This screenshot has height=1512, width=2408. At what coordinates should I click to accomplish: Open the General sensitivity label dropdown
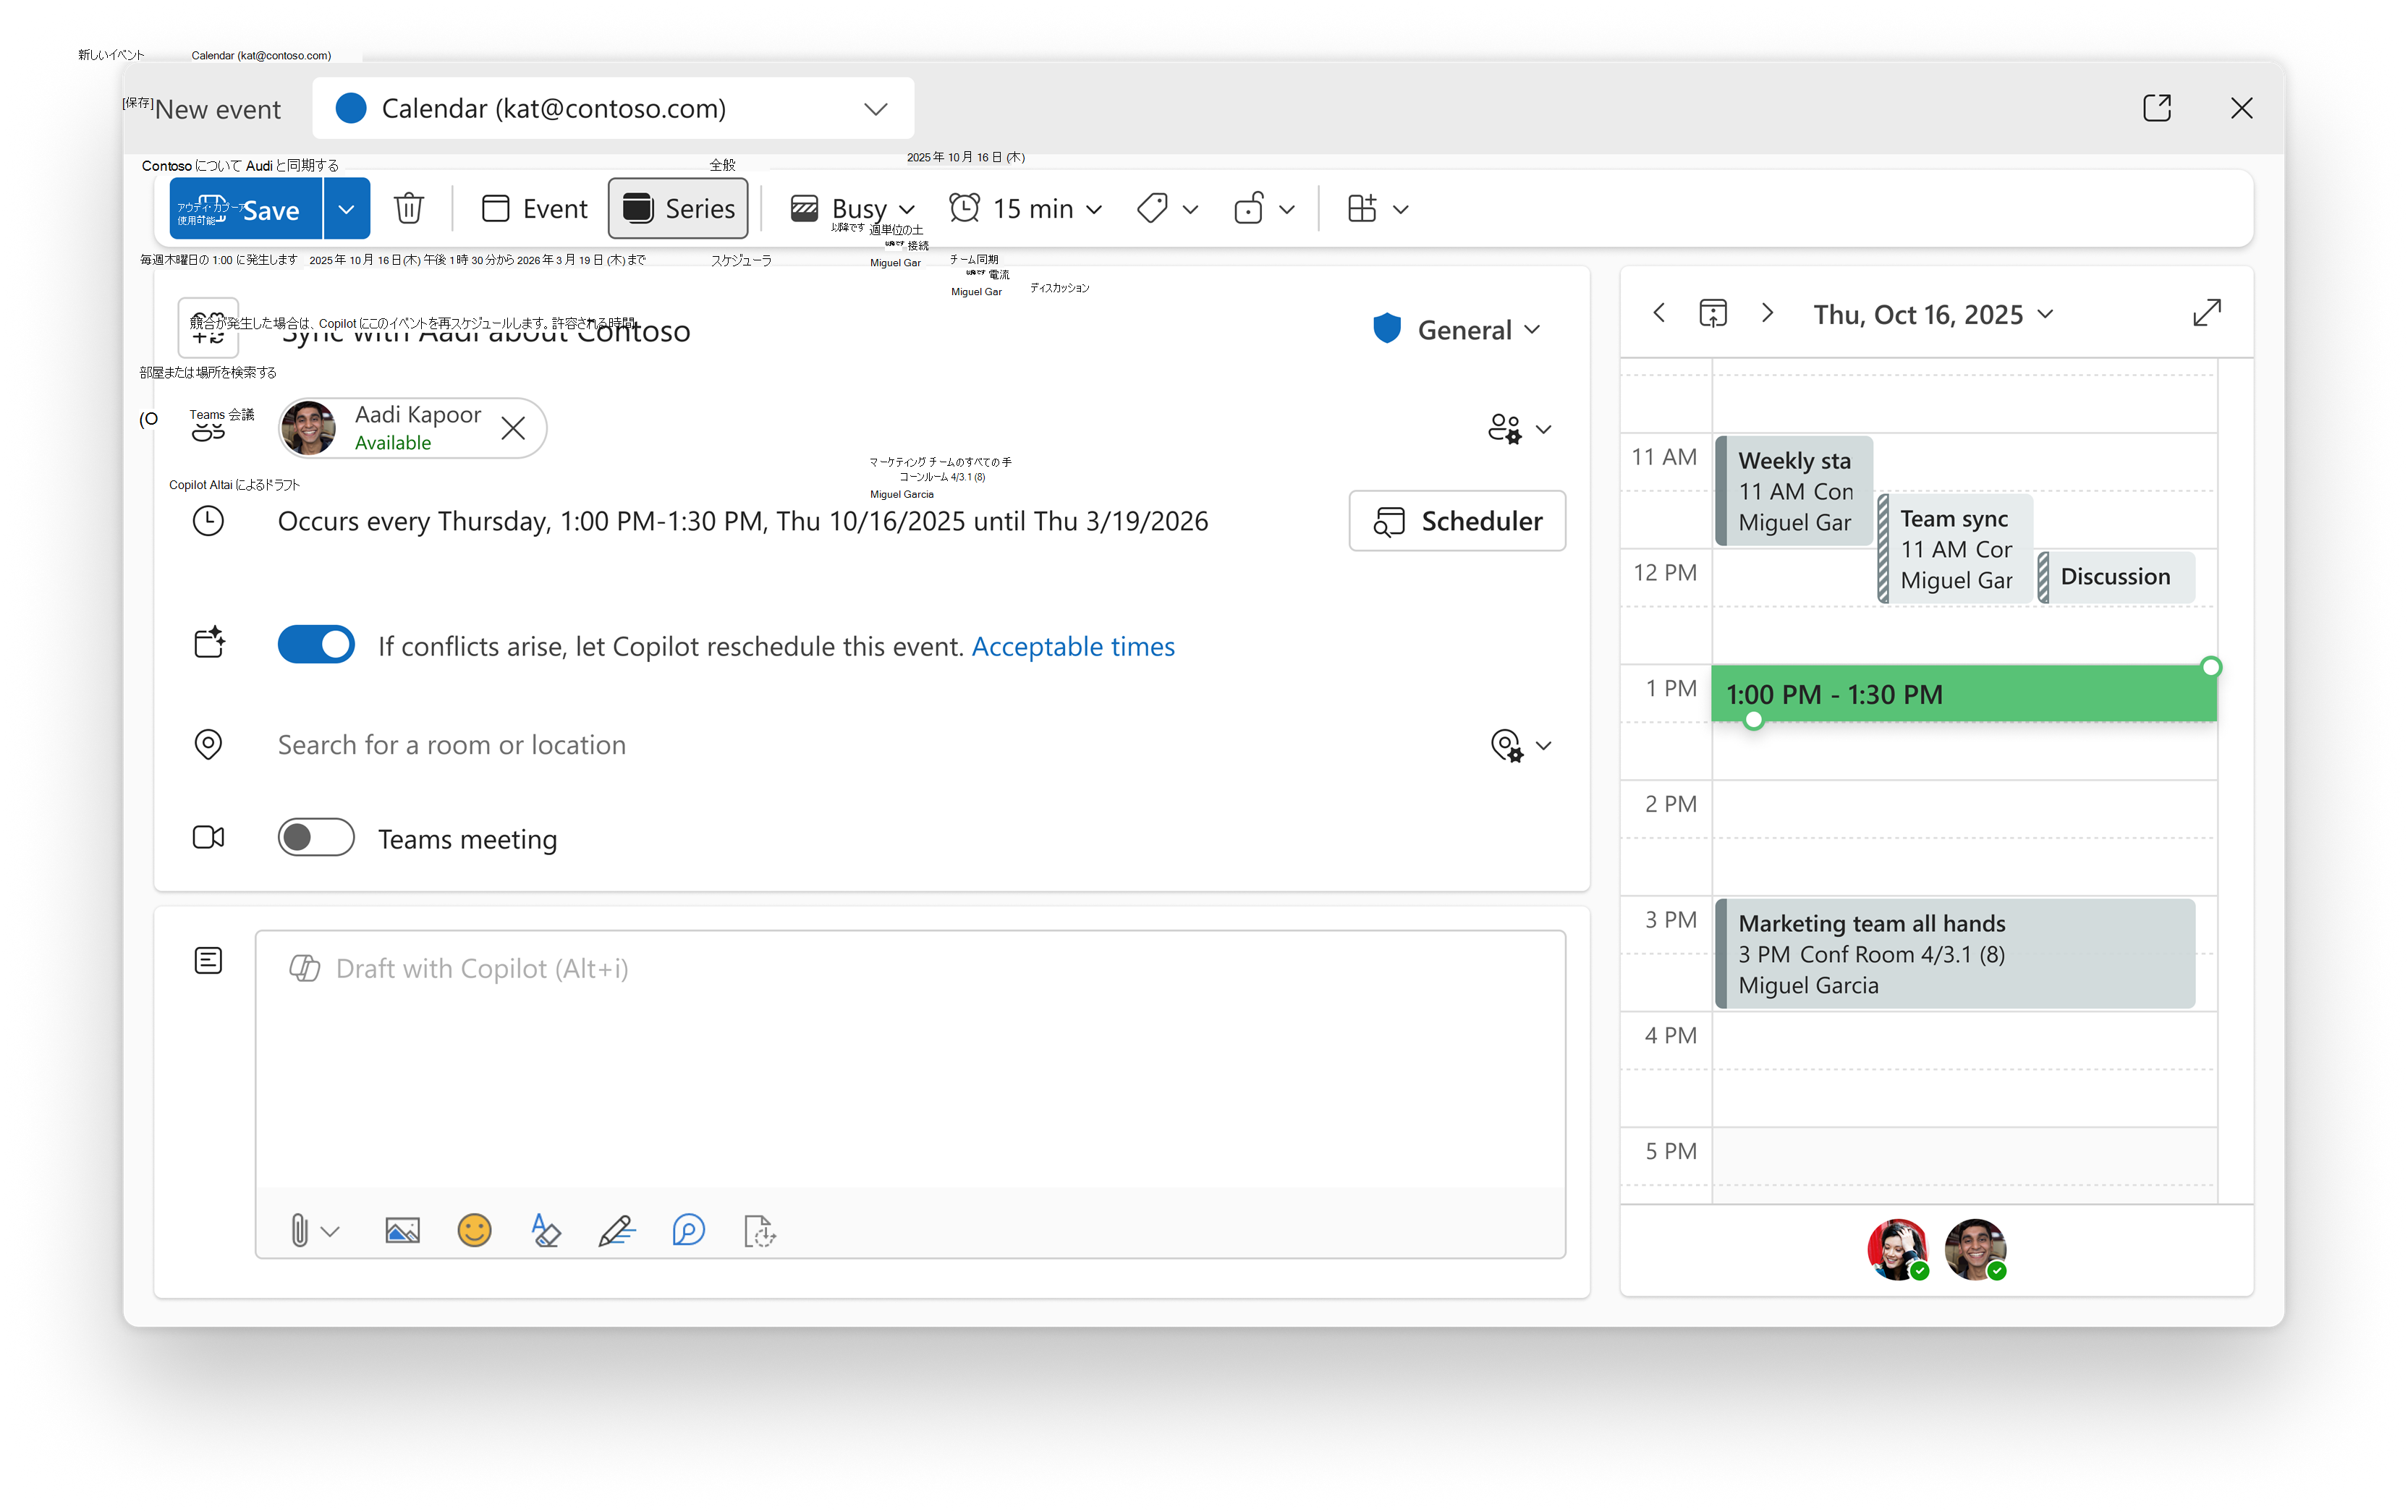pos(1457,330)
